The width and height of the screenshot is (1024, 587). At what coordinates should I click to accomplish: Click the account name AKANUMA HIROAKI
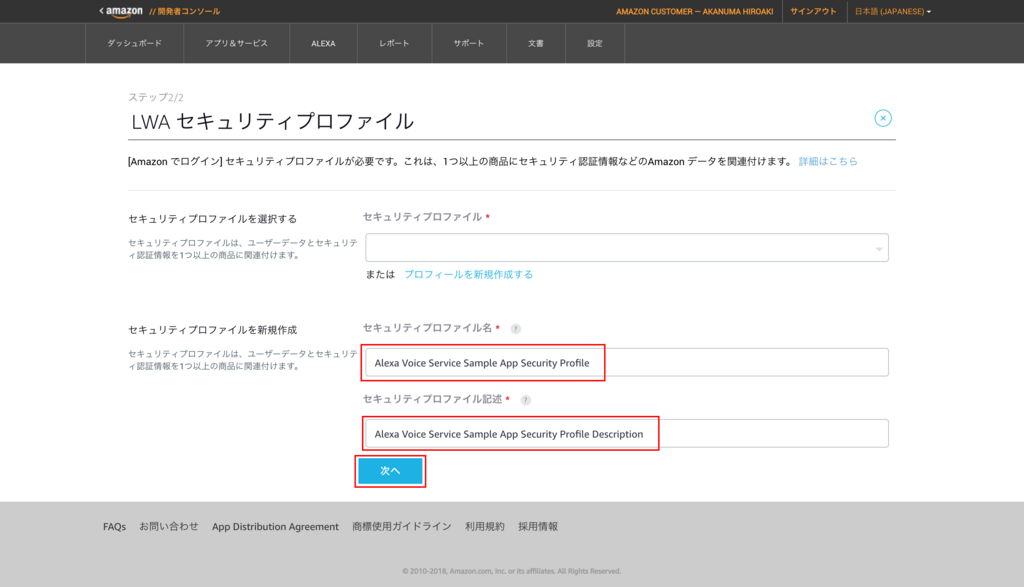tap(694, 12)
